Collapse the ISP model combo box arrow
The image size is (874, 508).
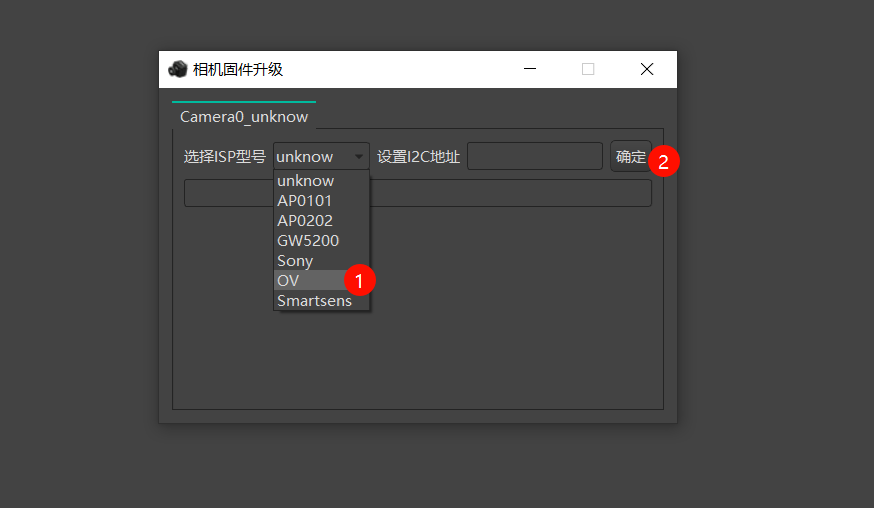point(358,157)
